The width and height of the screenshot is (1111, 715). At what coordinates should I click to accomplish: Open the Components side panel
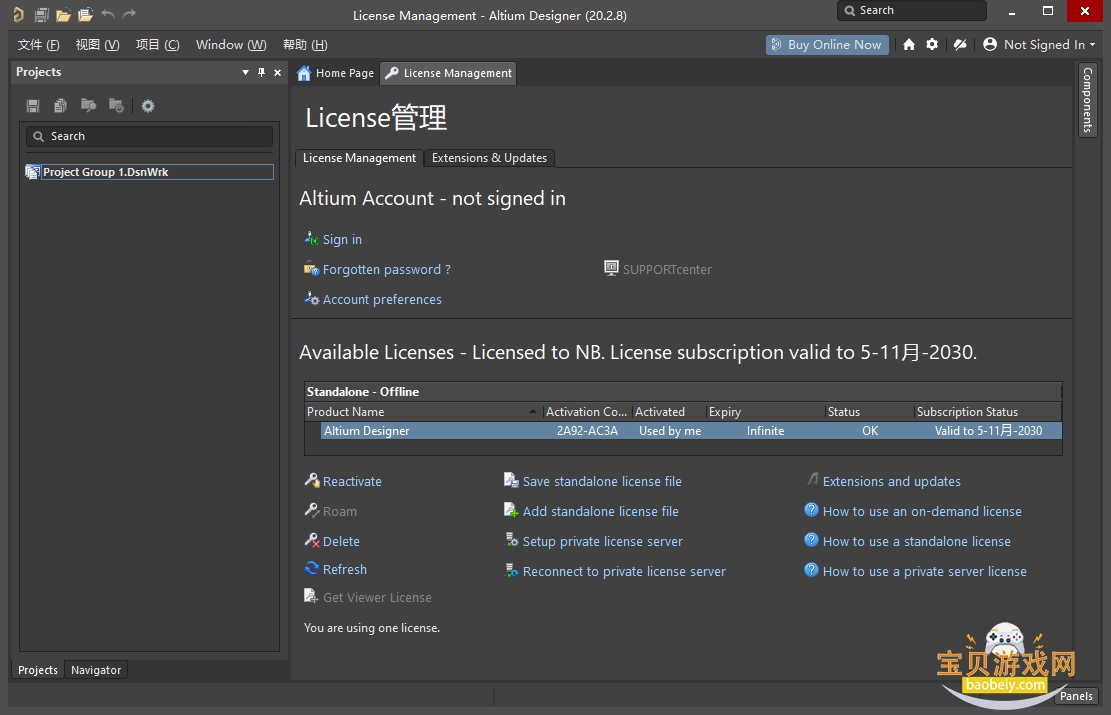pos(1088,100)
